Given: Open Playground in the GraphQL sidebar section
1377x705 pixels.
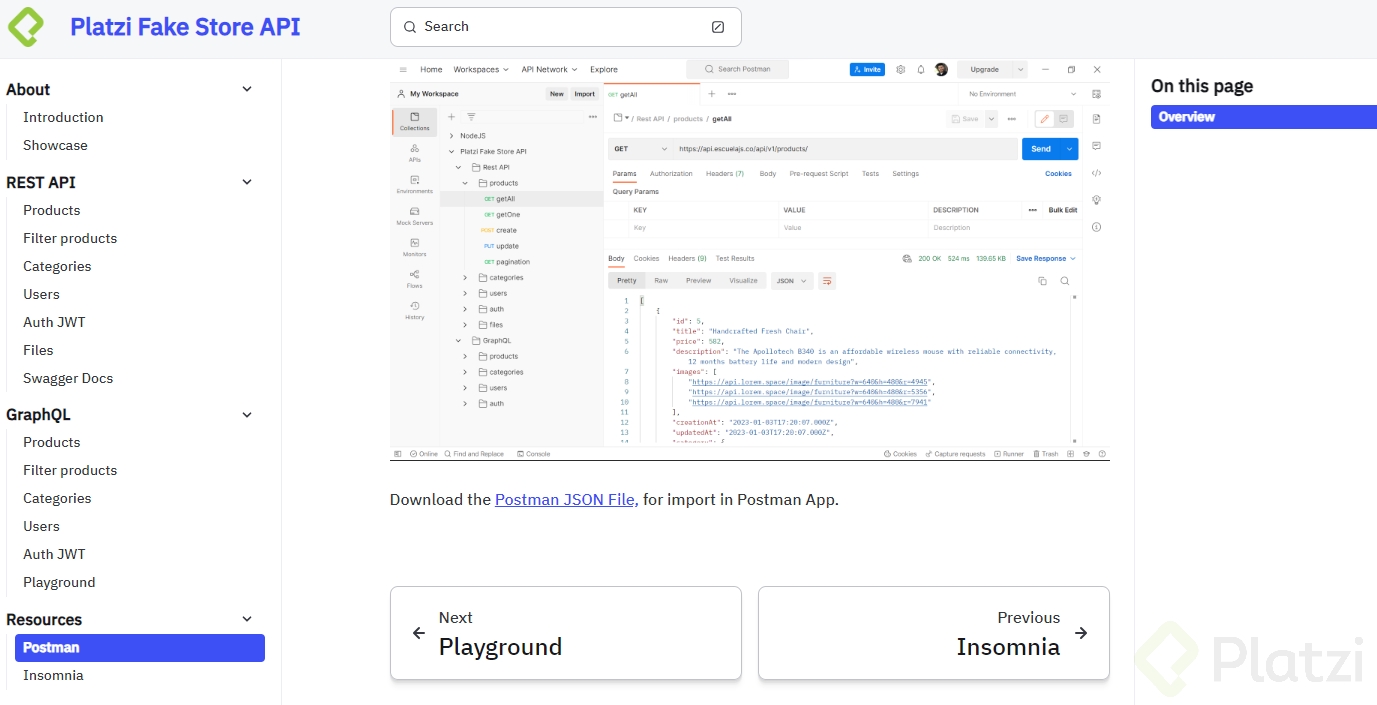Looking at the screenshot, I should (x=59, y=582).
